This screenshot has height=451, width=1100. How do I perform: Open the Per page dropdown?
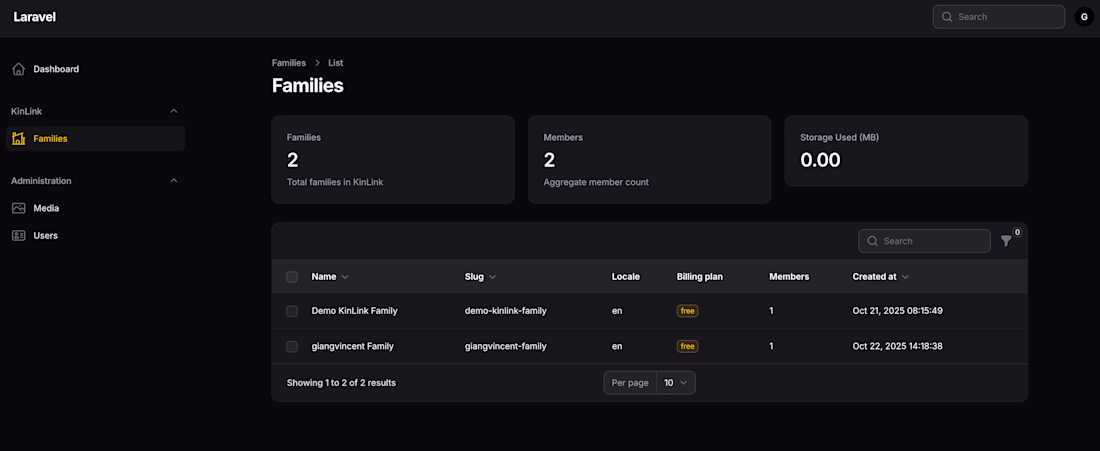(676, 383)
